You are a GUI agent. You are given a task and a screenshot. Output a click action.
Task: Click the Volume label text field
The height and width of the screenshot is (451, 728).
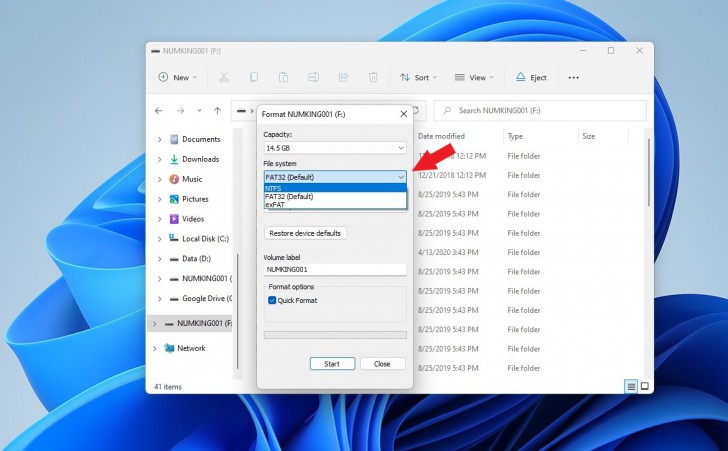(335, 269)
